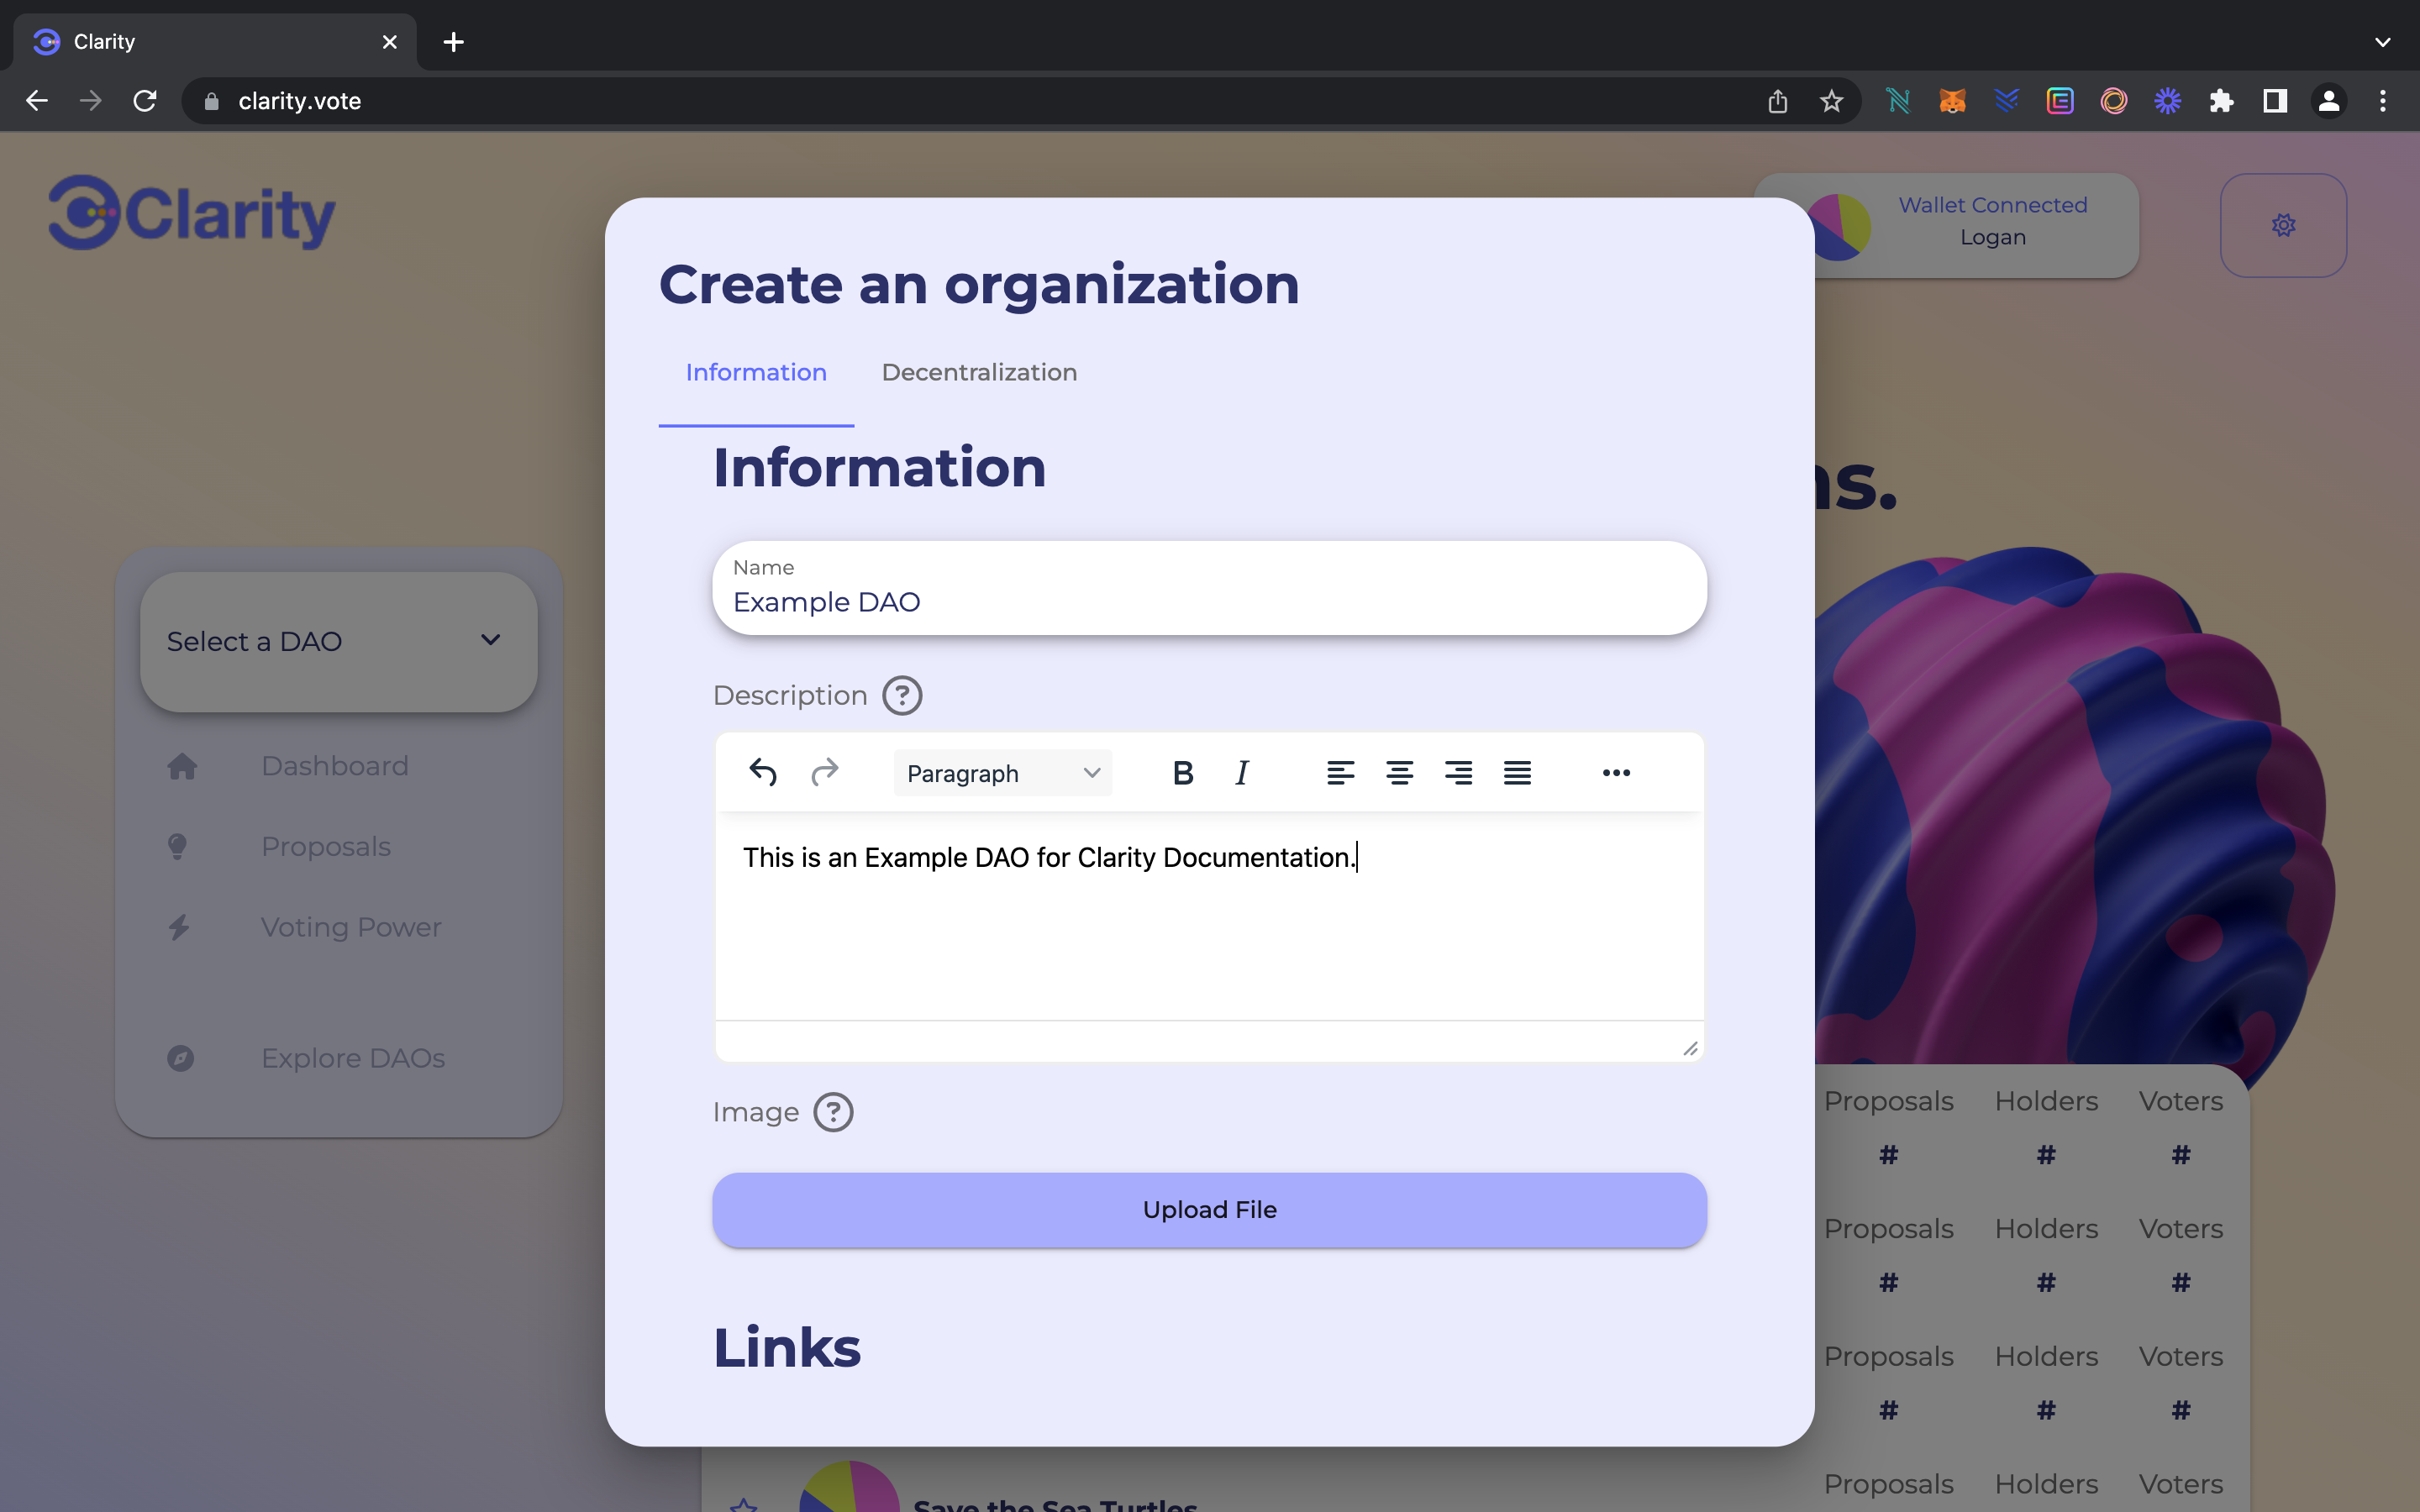The height and width of the screenshot is (1512, 2420).
Task: Justify the description text
Action: 1517,773
